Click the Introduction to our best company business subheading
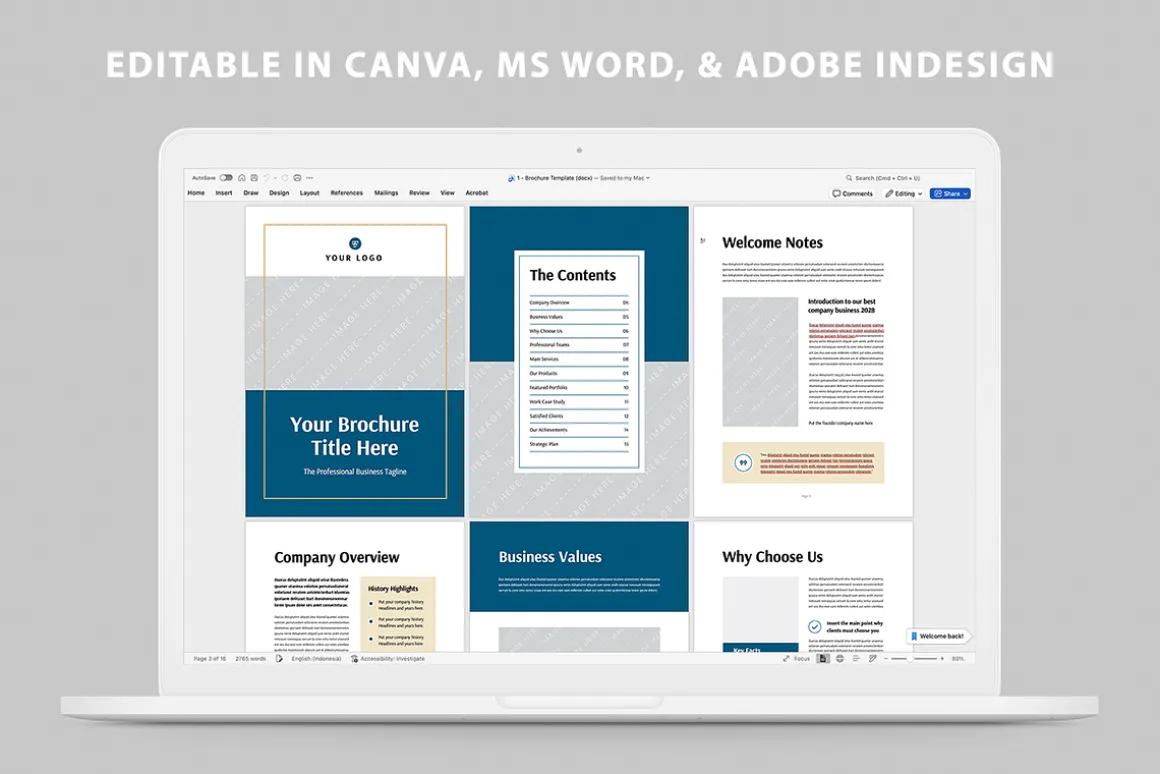Viewport: 1160px width, 774px height. pos(842,306)
